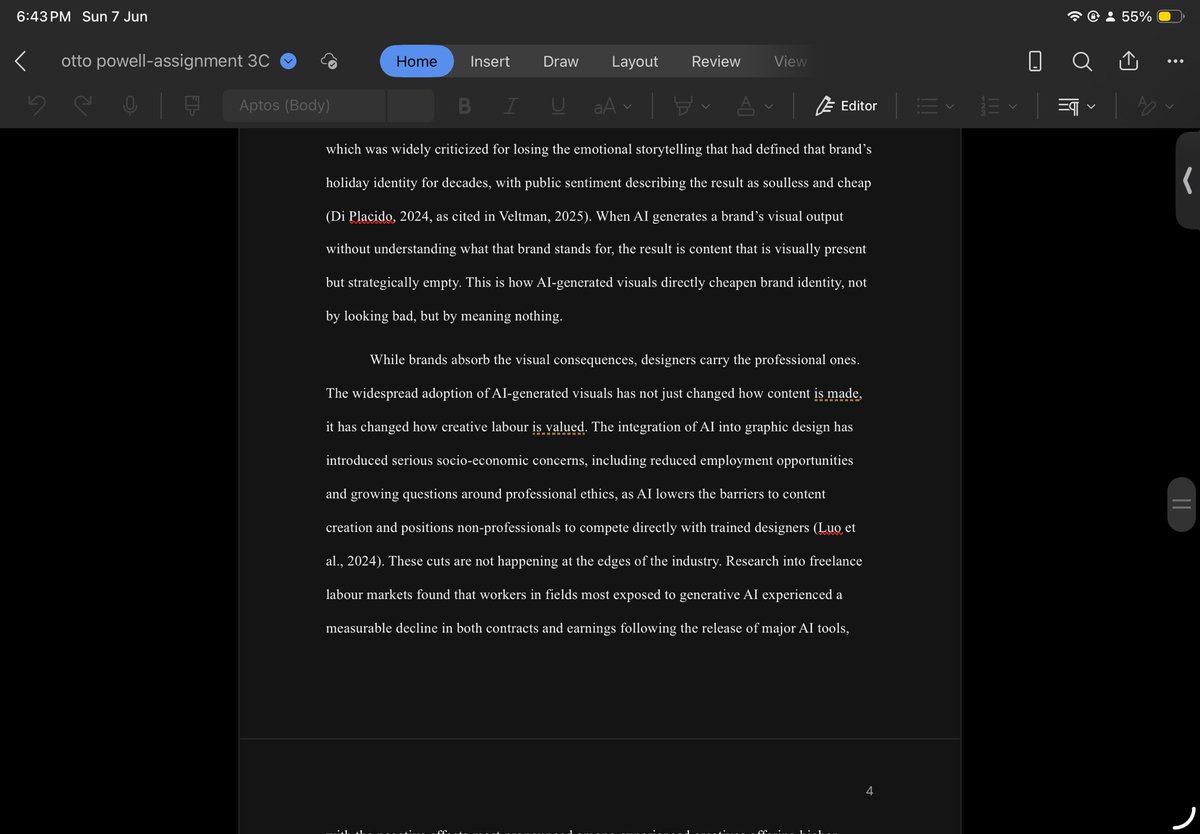Viewport: 1200px width, 834px height.
Task: Open paragraph formatting options icon
Action: (x=1068, y=105)
